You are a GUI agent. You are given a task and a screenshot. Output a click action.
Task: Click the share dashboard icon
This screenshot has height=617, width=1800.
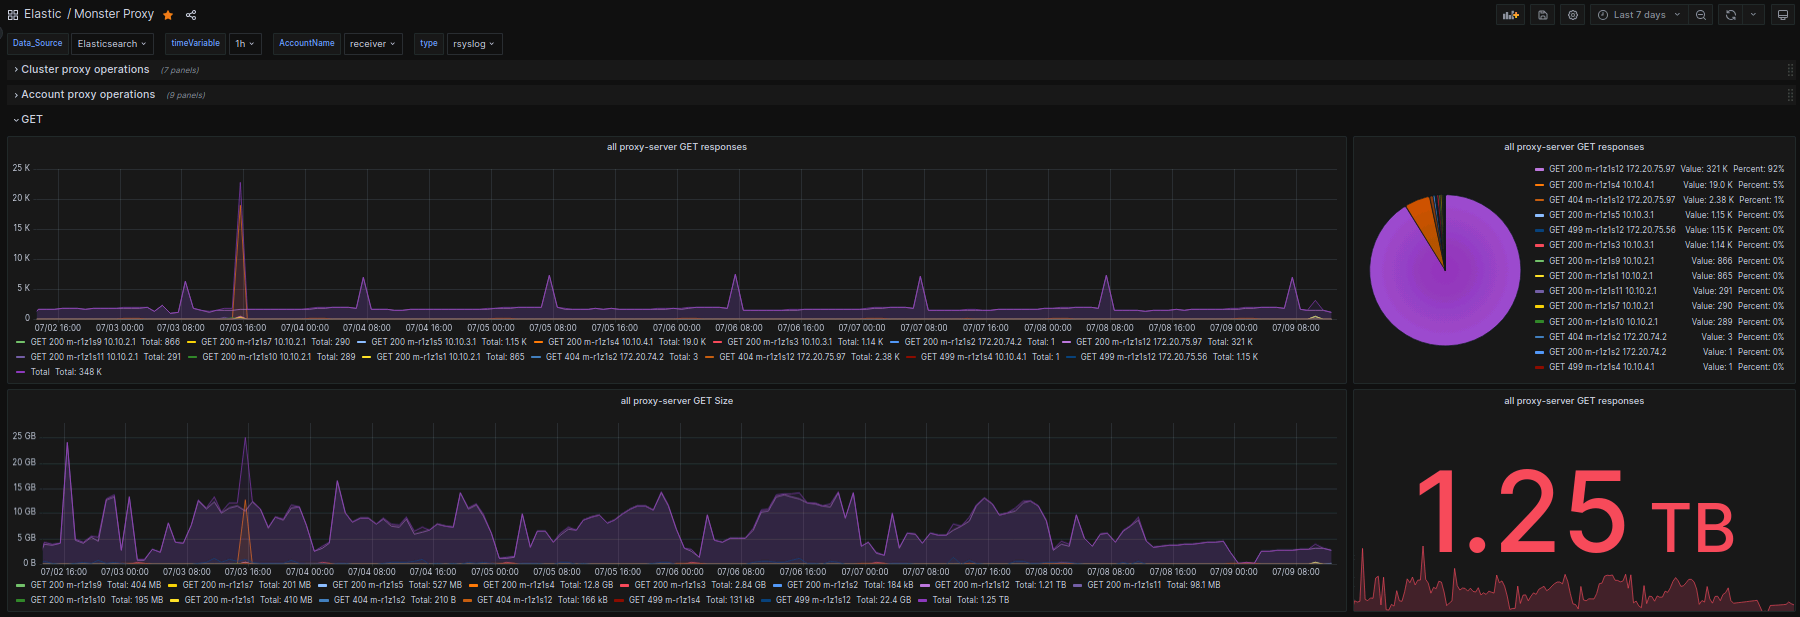click(x=191, y=15)
